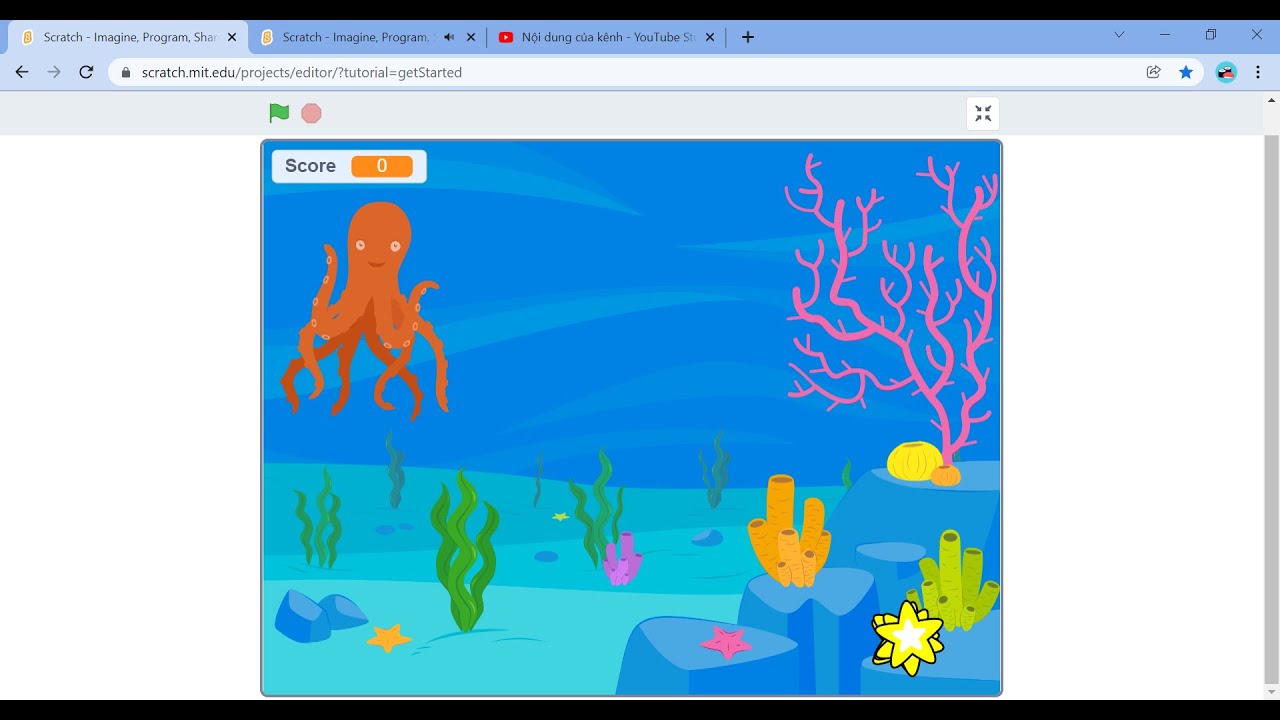Open the Chrome profile avatar
Image resolution: width=1280 pixels, height=720 pixels.
pyautogui.click(x=1226, y=72)
